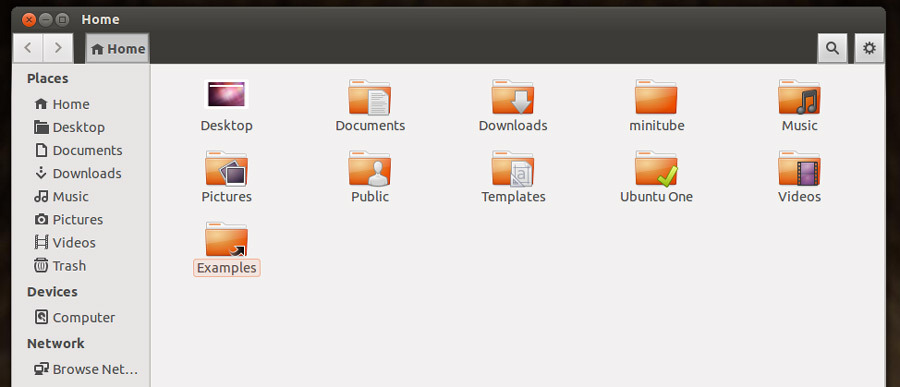The width and height of the screenshot is (900, 387).
Task: Select Documents in the sidebar
Action: [81, 150]
